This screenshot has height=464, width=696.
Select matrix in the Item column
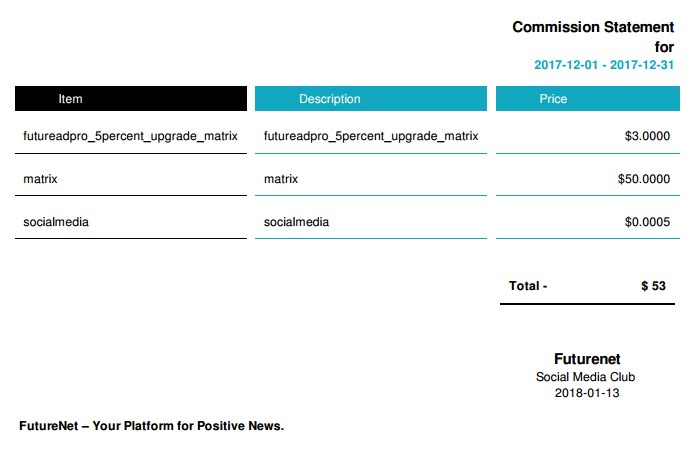coord(40,179)
